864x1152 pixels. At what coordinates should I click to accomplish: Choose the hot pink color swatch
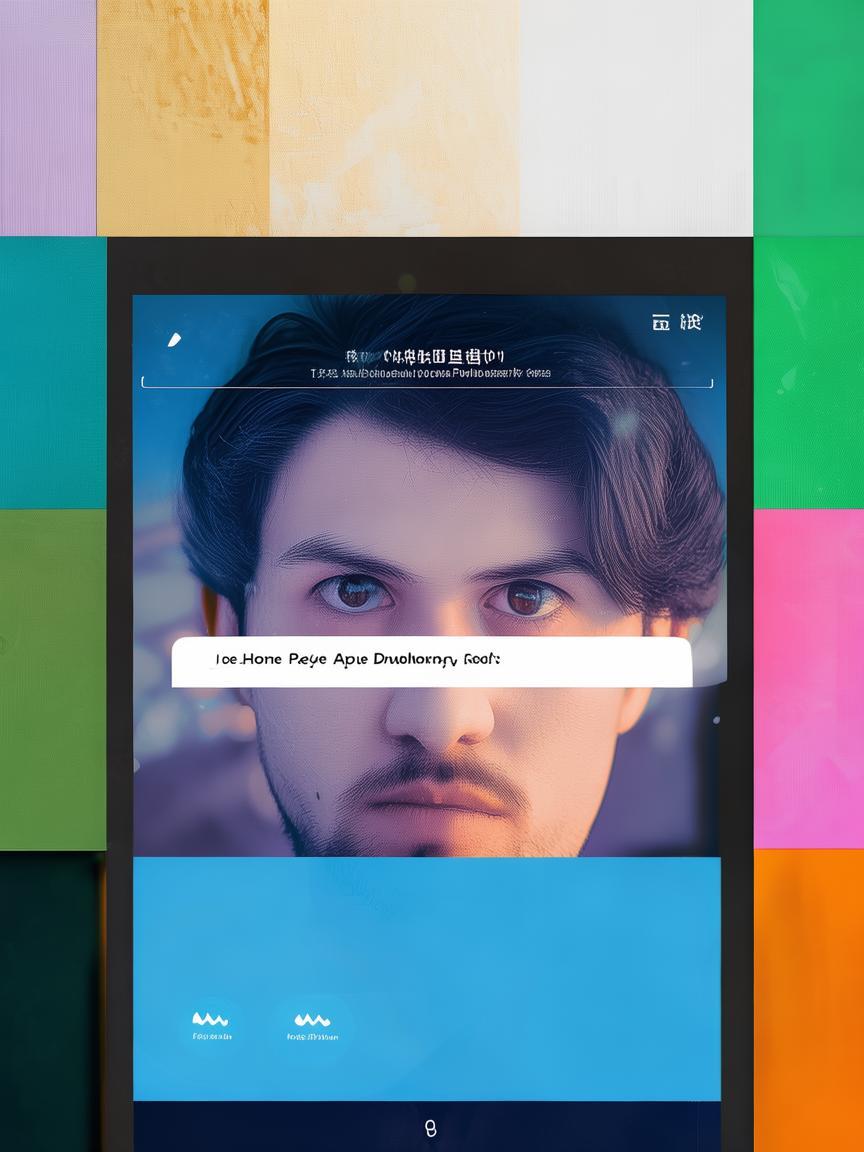pos(808,678)
